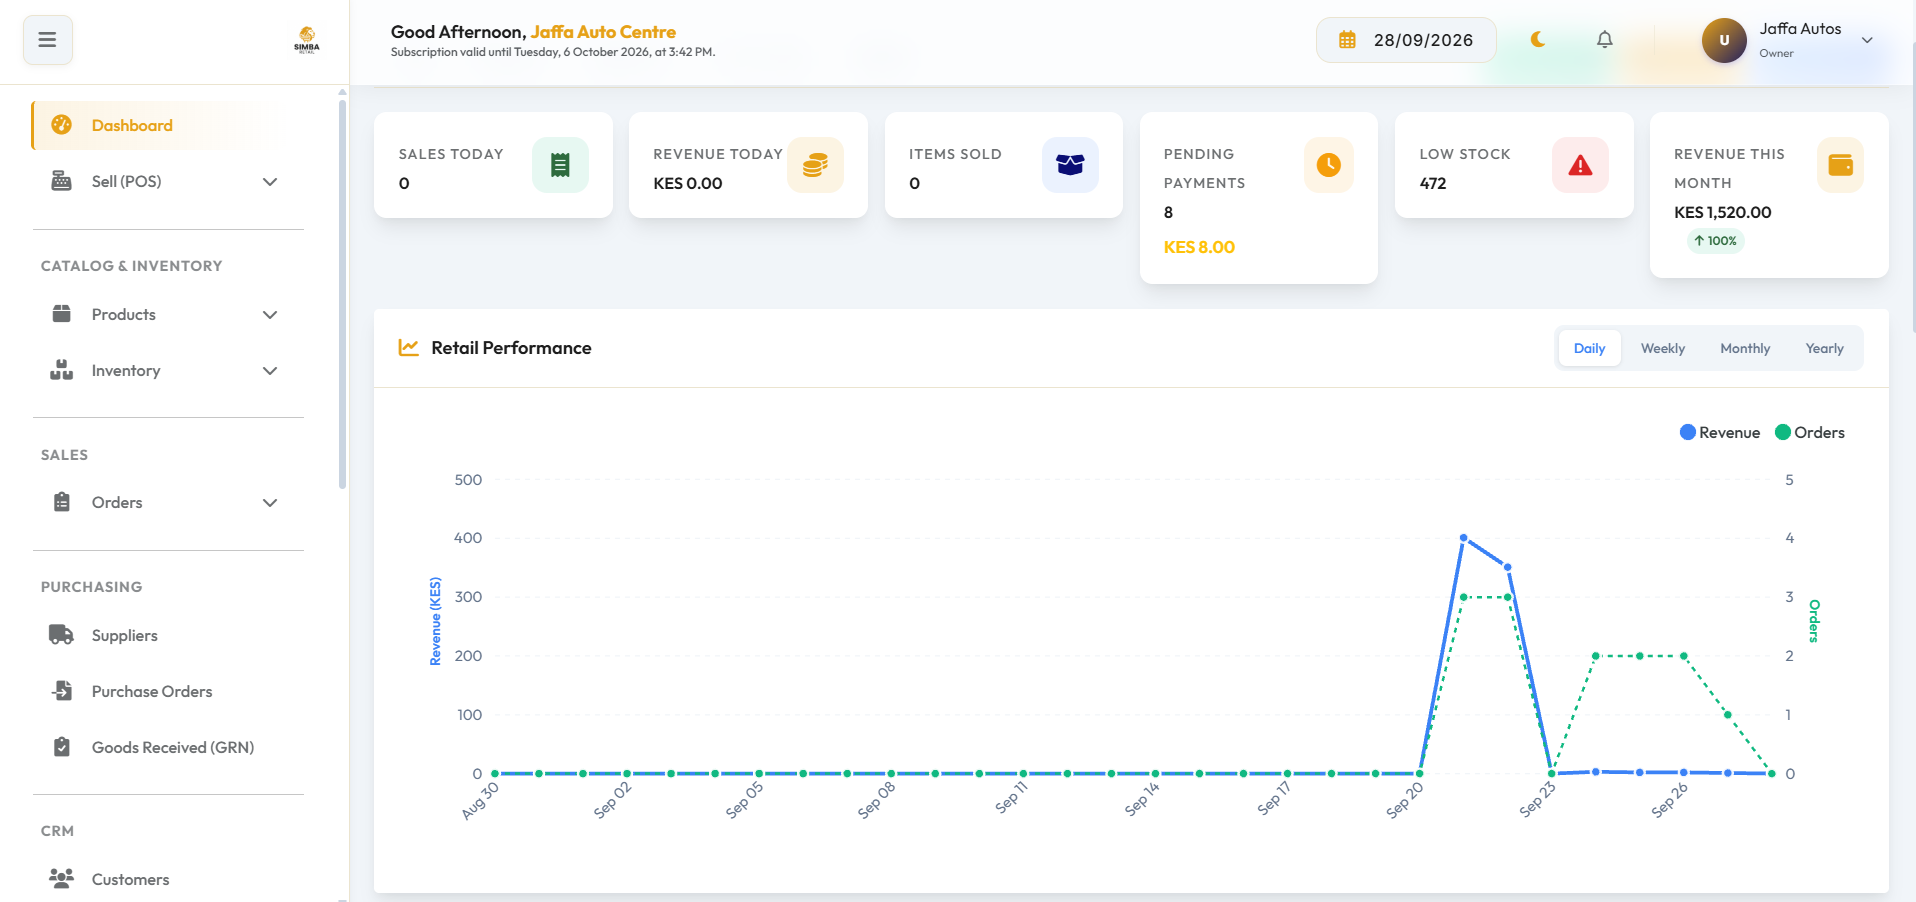The height and width of the screenshot is (902, 1916).
Task: Click the Orders clipboard icon
Action: click(x=62, y=502)
